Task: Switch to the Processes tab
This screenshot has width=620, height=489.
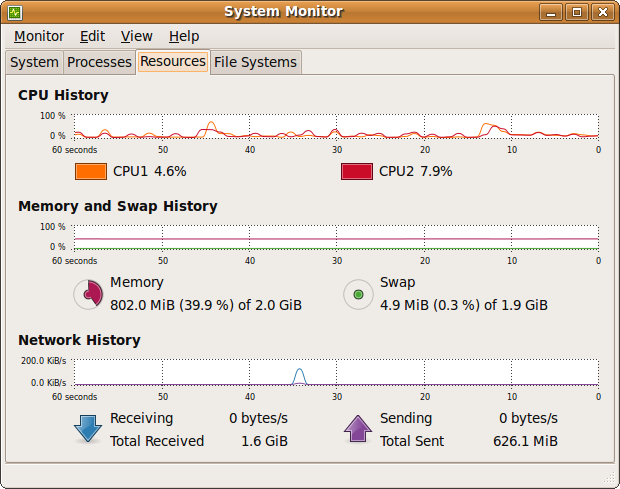Action: click(99, 62)
